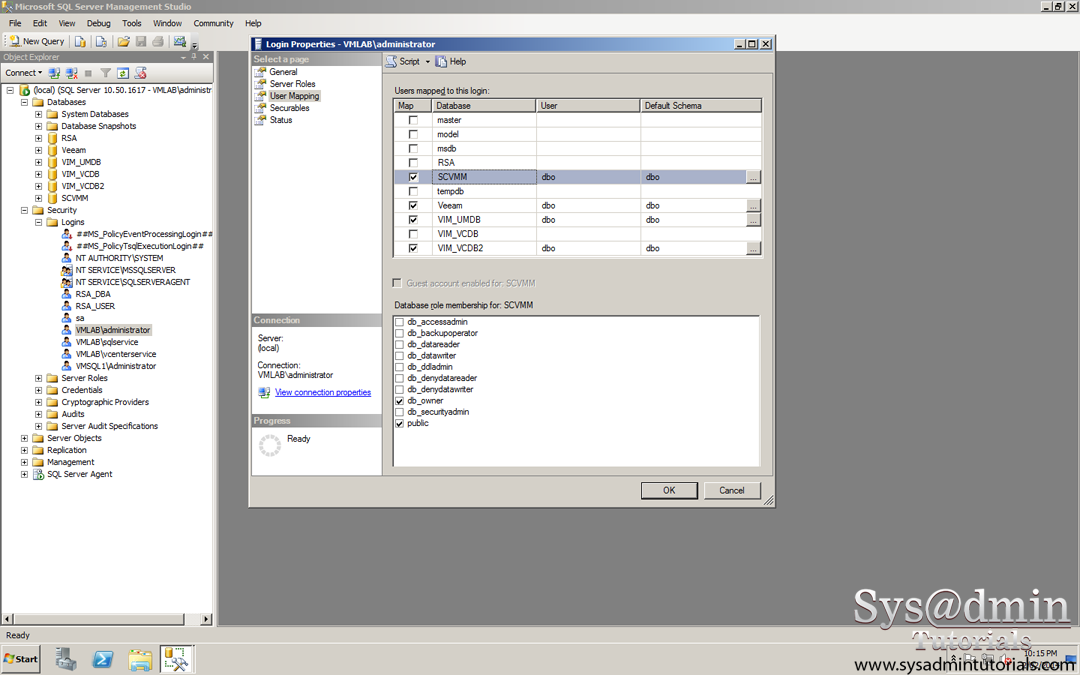Switch to the General page
This screenshot has width=1080, height=675.
click(x=283, y=72)
